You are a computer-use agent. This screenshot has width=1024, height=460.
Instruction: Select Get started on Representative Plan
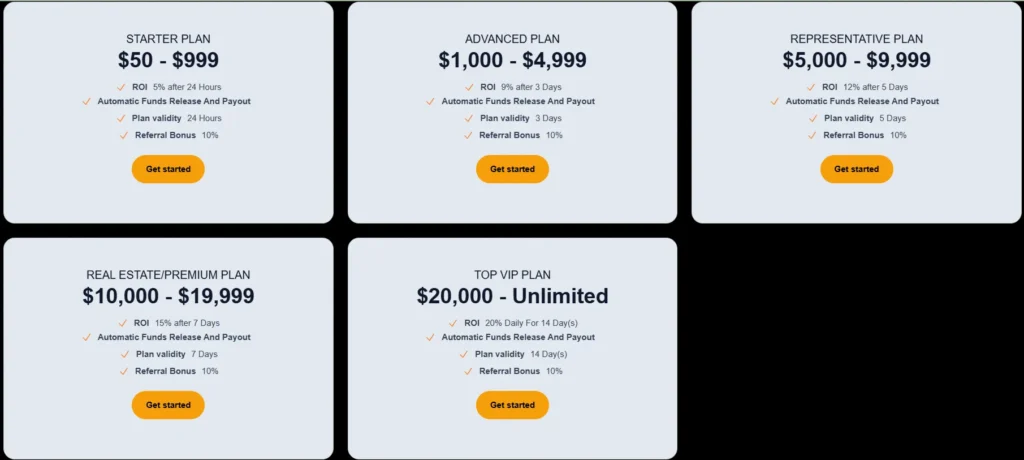(x=856, y=169)
